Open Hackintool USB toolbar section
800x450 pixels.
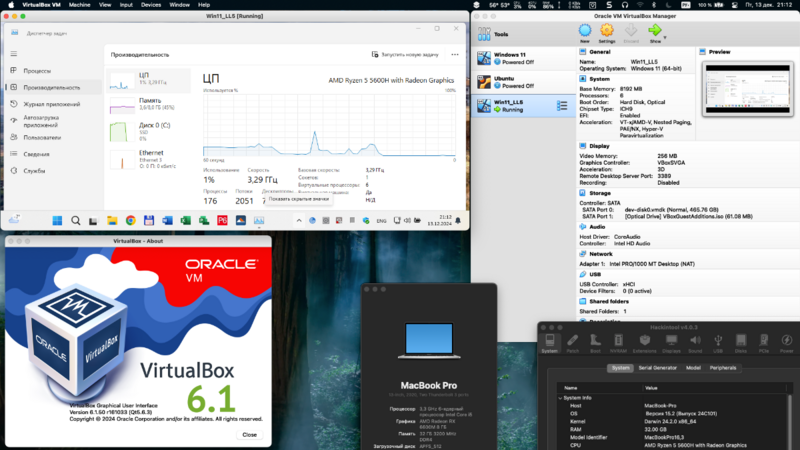[x=718, y=343]
